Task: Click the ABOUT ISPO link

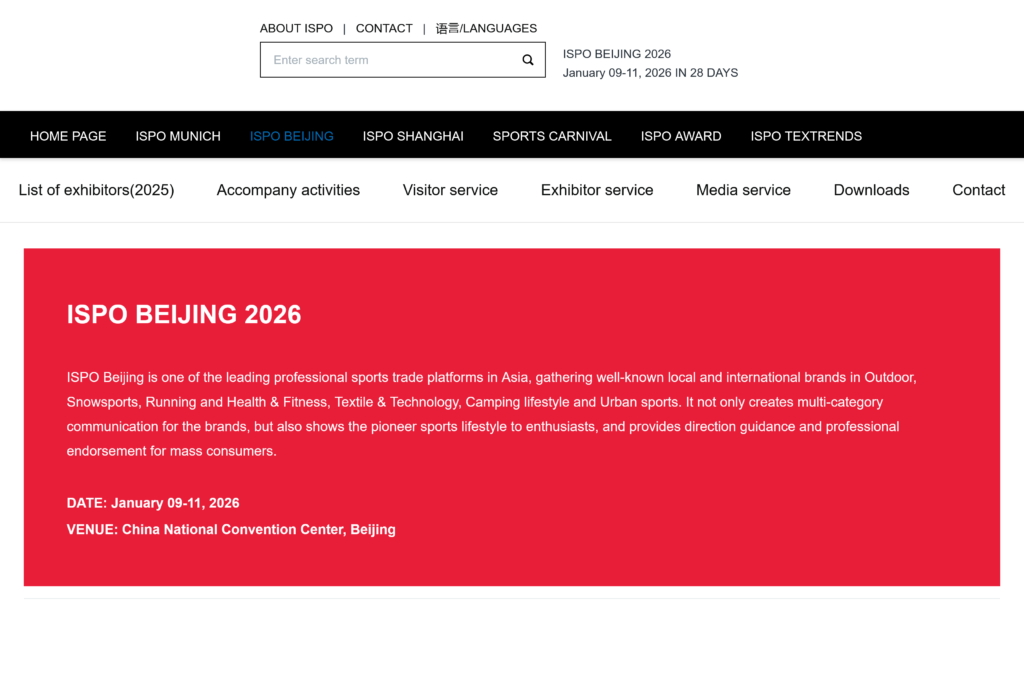Action: coord(296,28)
